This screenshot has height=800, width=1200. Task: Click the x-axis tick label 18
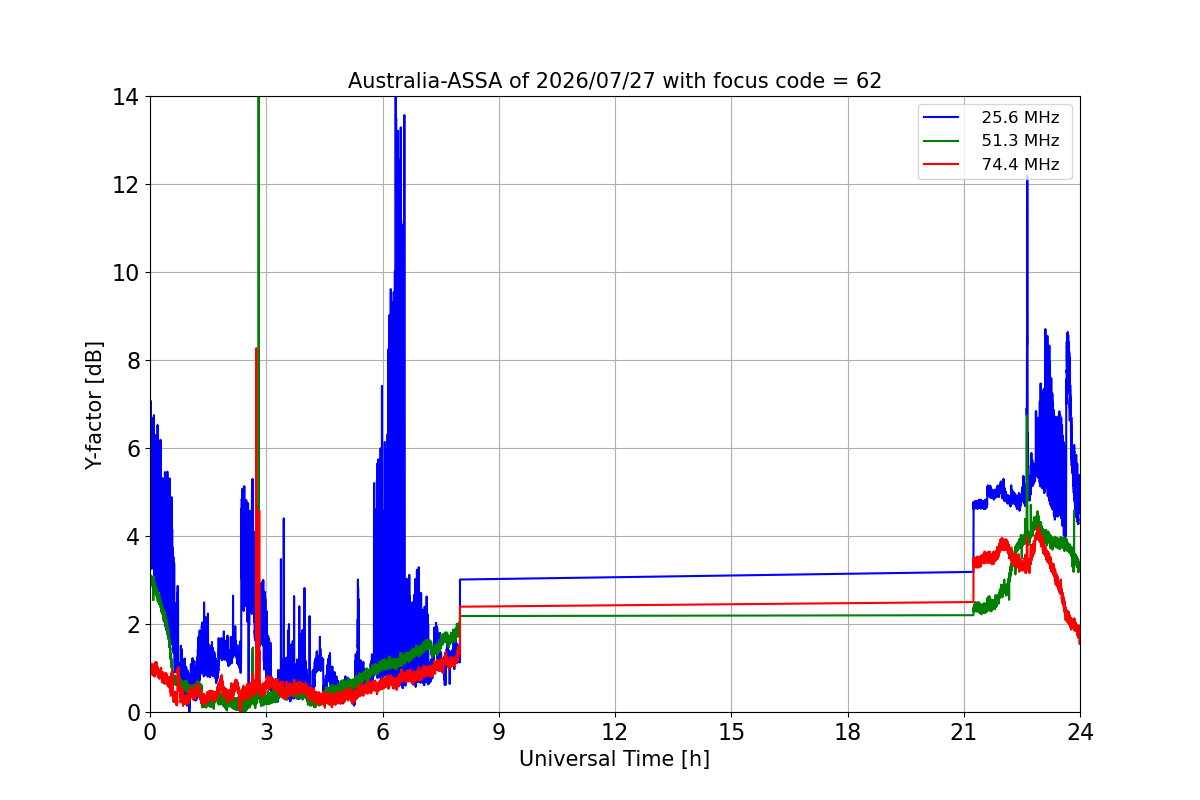coord(848,732)
